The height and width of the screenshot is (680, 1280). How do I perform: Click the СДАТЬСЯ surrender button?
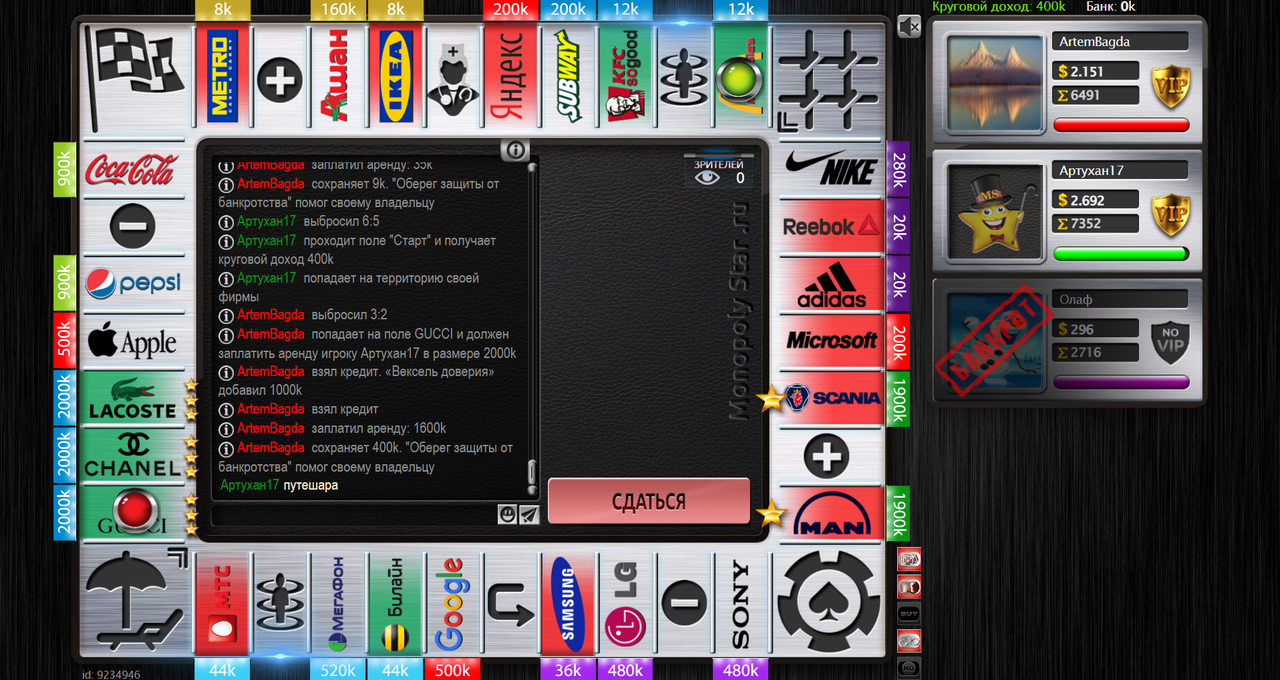649,501
